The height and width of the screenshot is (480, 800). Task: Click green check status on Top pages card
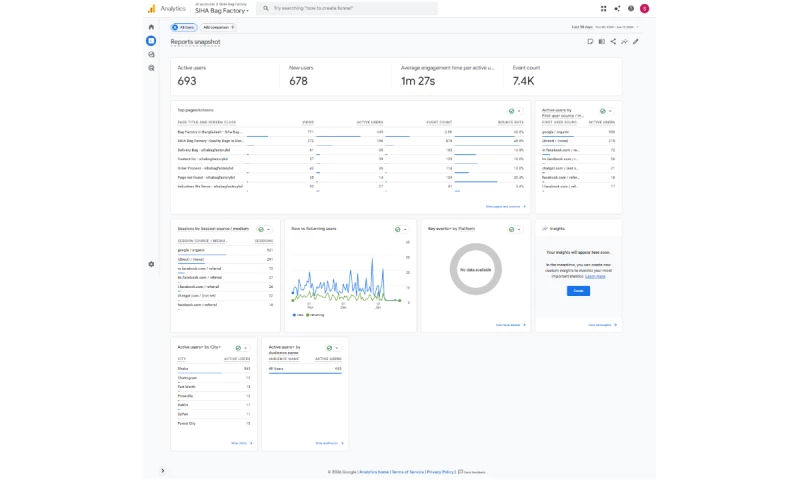(511, 111)
